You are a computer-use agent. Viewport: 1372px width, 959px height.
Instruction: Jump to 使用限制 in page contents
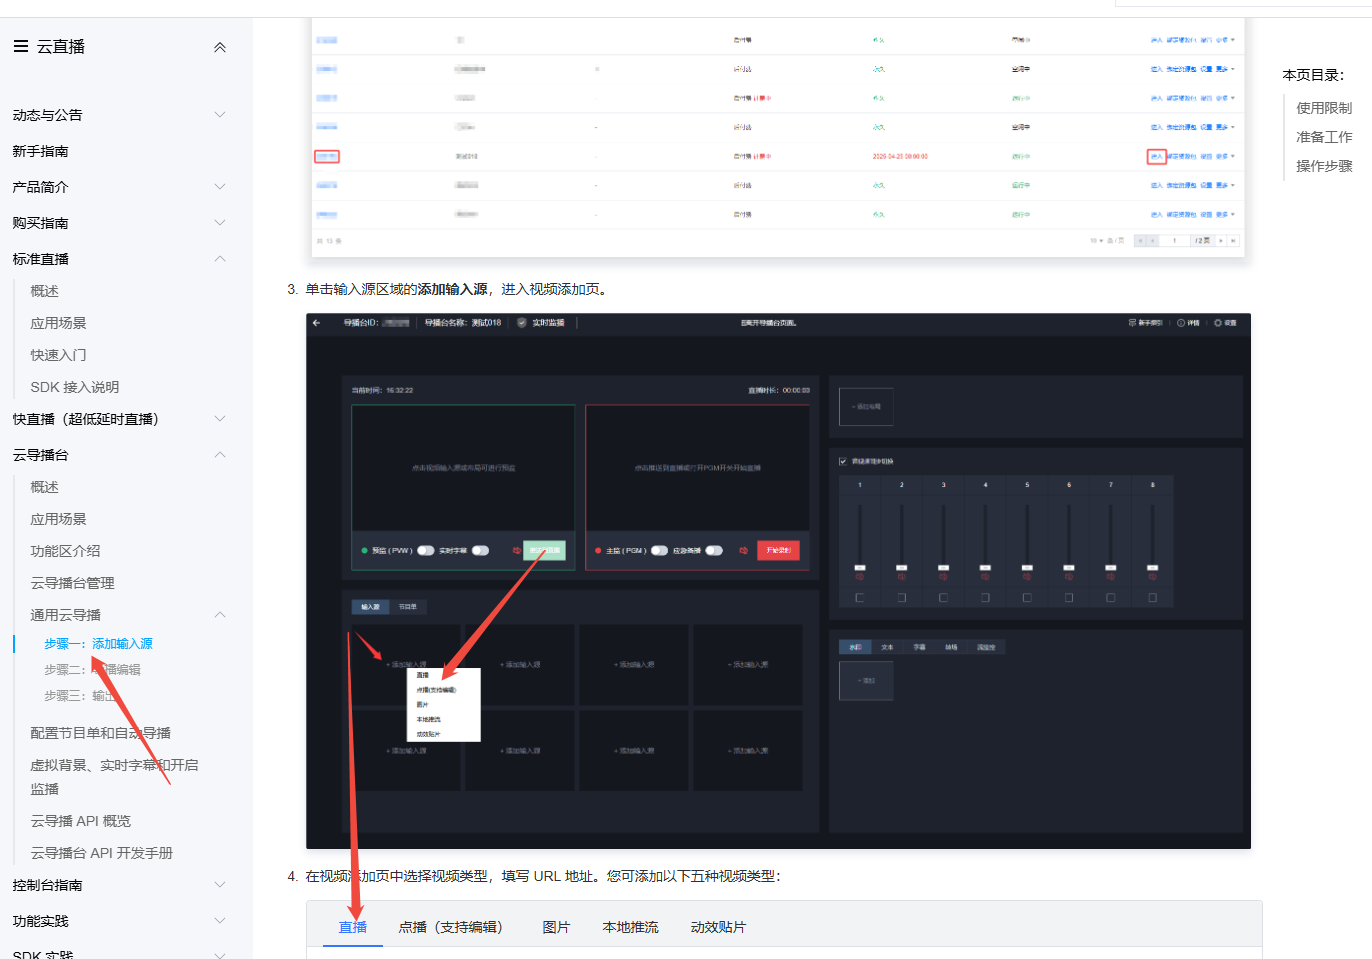coord(1324,108)
